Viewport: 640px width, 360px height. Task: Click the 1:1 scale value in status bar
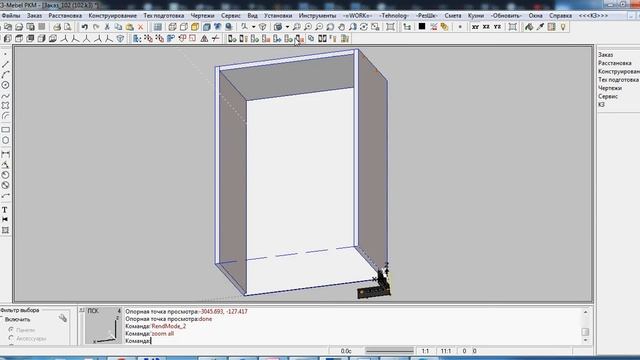click(425, 351)
